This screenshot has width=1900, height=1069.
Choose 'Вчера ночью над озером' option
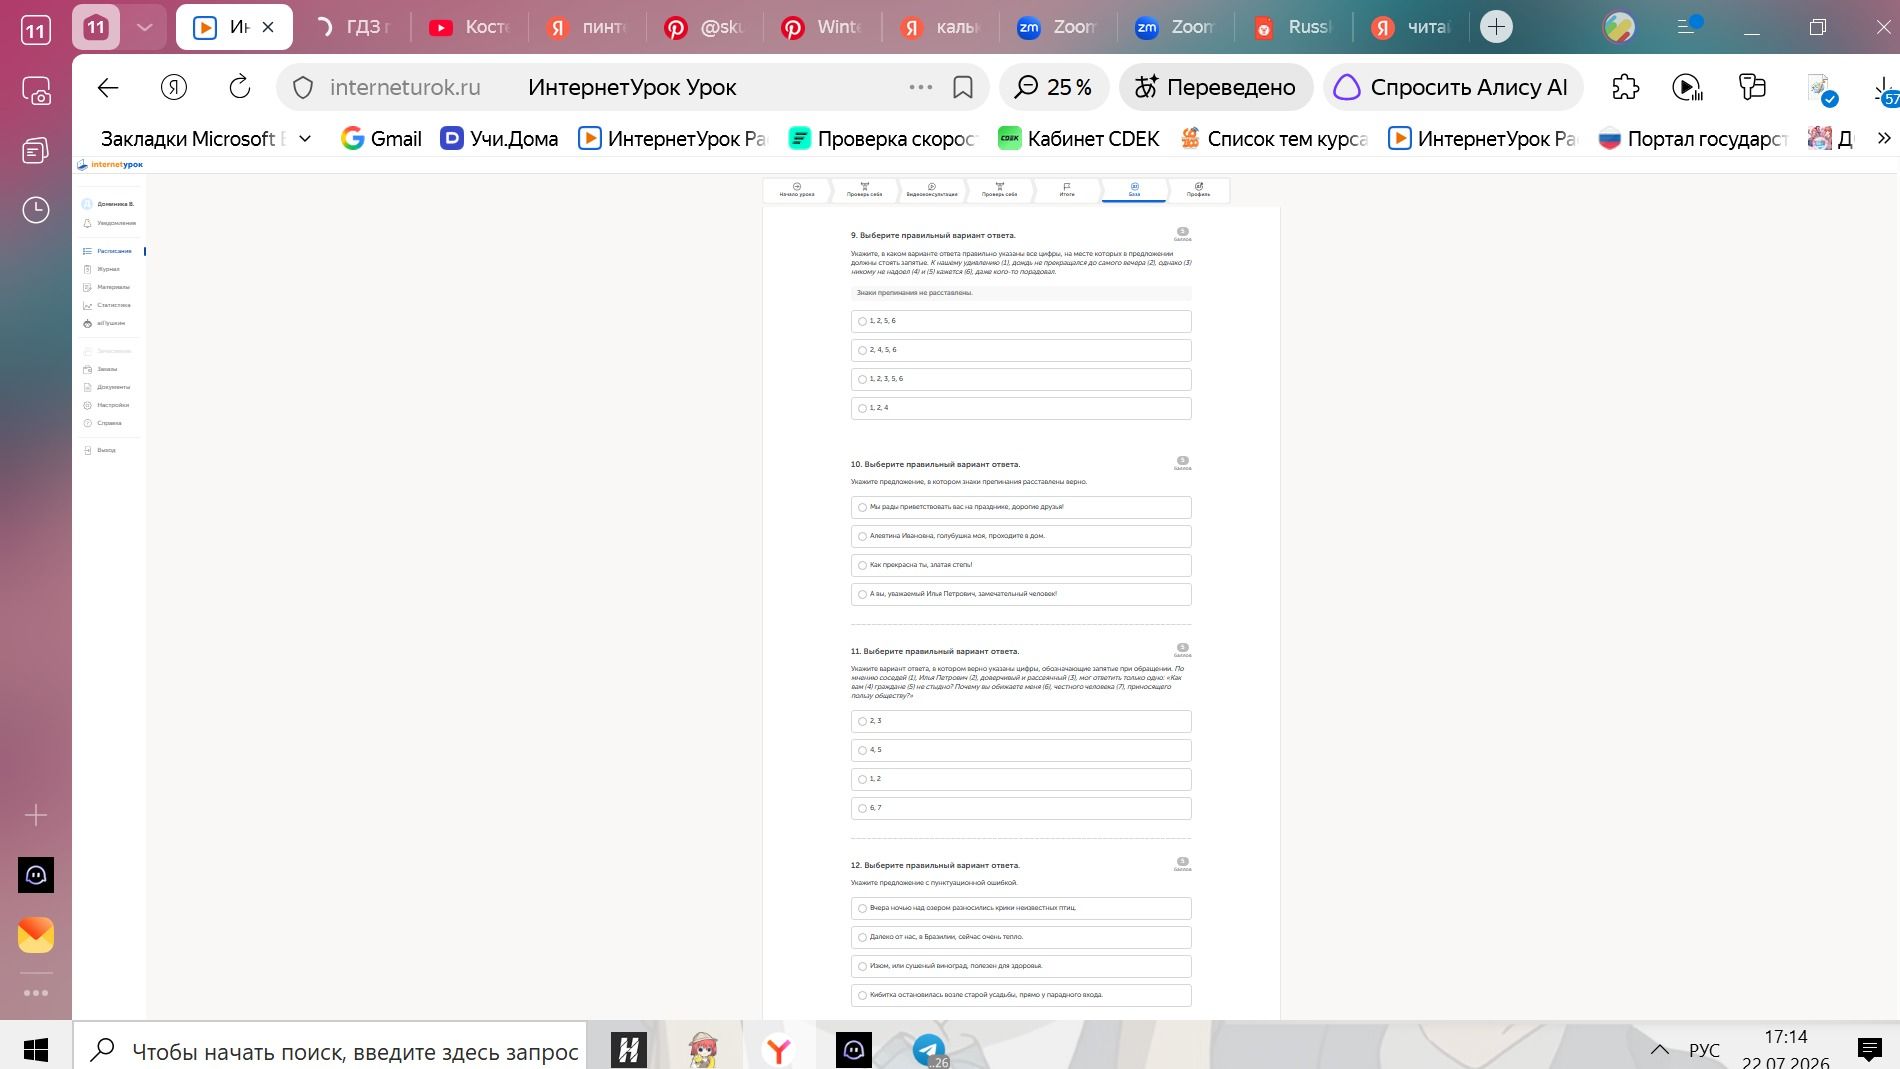coord(1021,908)
